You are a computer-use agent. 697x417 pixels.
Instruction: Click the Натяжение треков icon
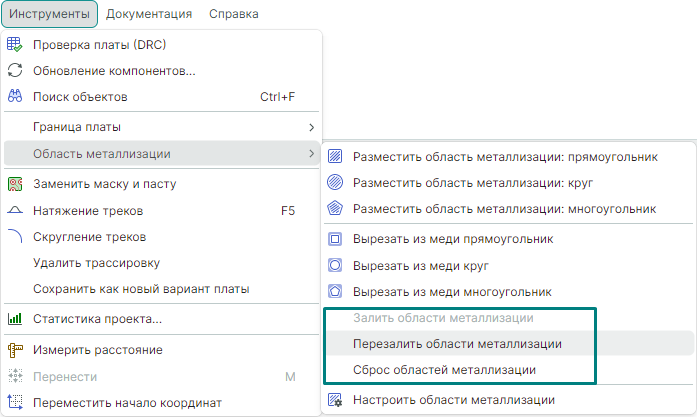pyautogui.click(x=15, y=211)
